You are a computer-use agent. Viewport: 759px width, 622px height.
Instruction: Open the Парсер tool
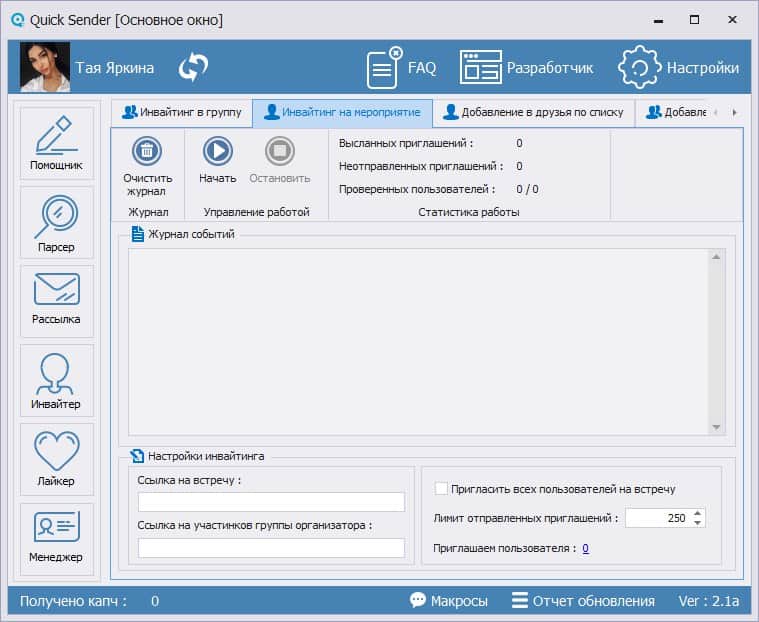(x=57, y=223)
